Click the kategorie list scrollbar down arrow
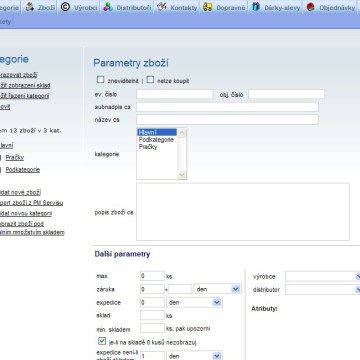 click(x=182, y=174)
